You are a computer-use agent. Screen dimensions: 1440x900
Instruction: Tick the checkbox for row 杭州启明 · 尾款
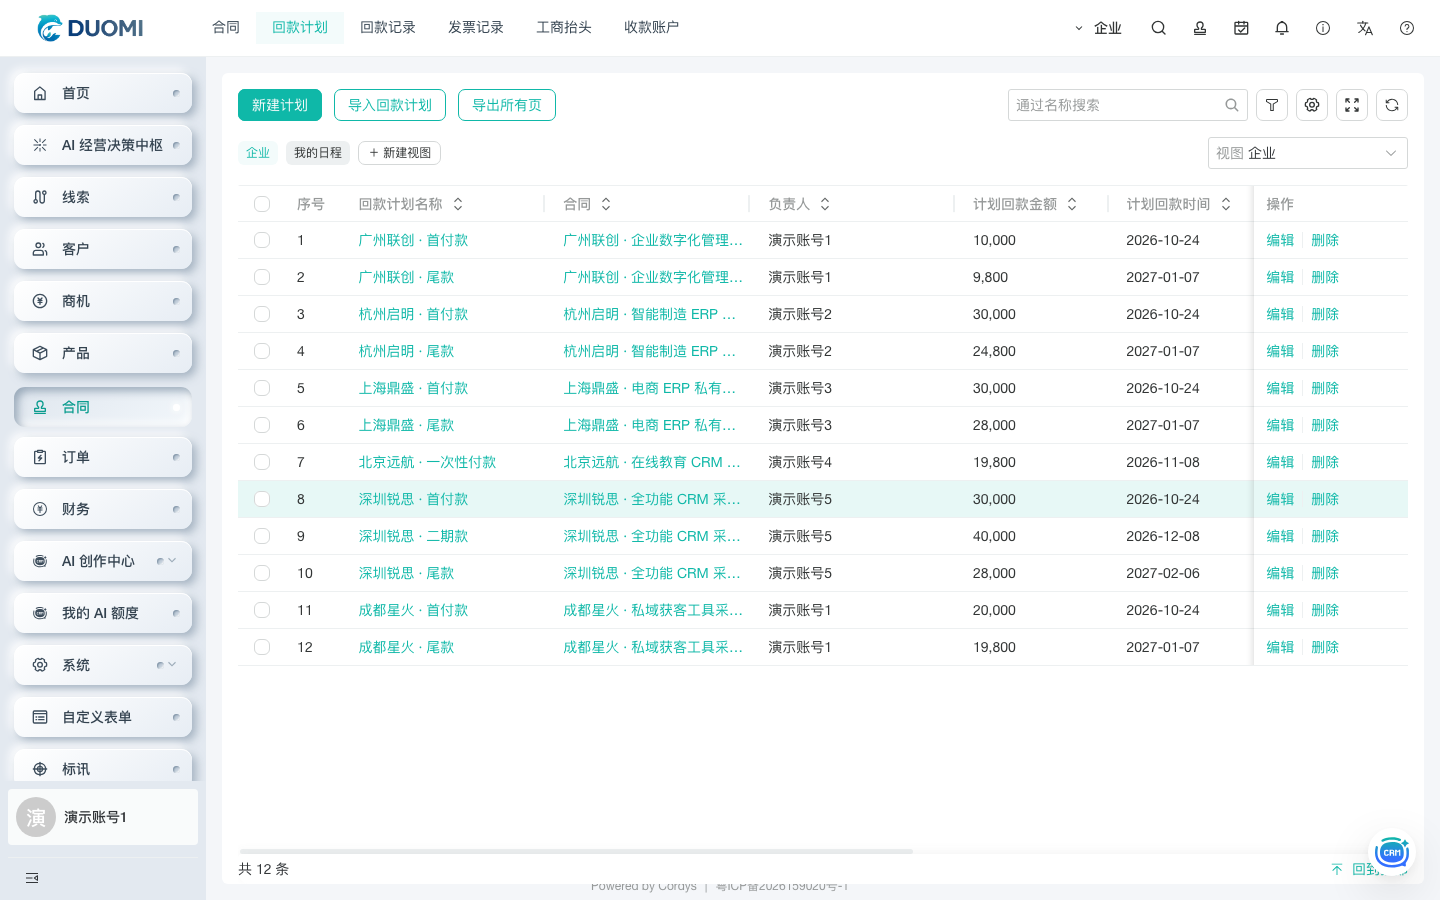coord(262,351)
